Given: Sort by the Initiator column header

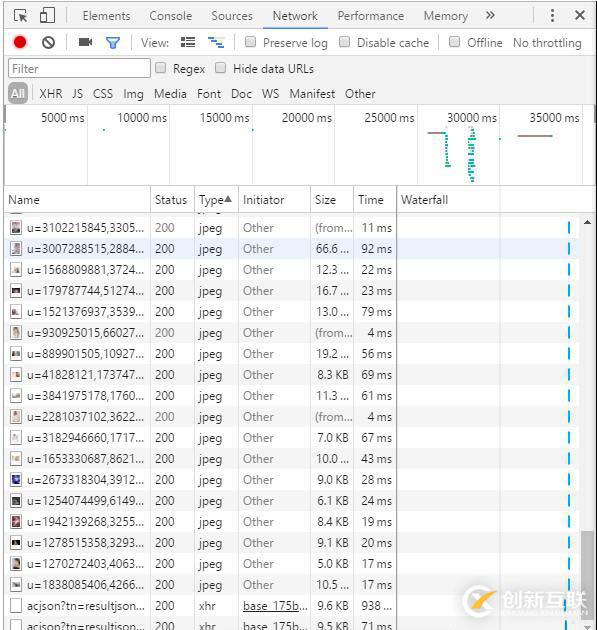Looking at the screenshot, I should [274, 200].
